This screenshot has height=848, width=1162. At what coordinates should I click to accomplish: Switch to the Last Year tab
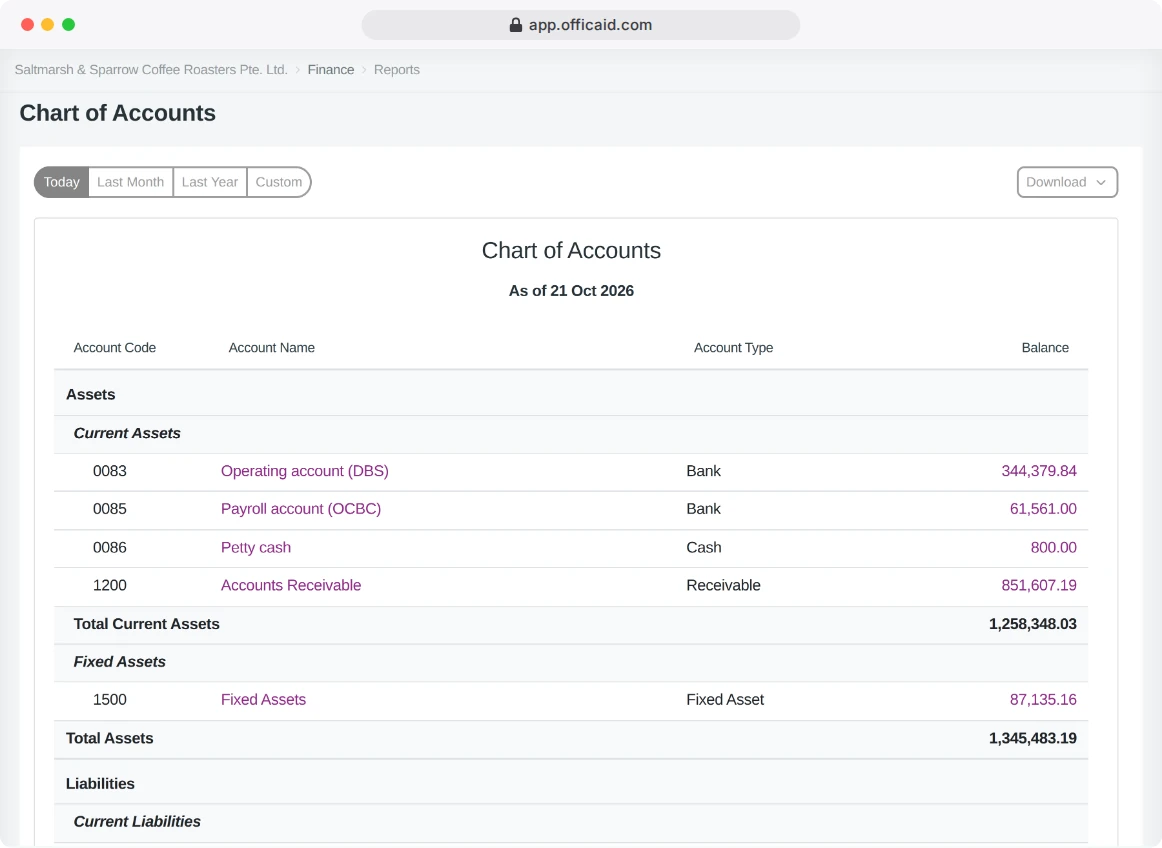click(210, 182)
